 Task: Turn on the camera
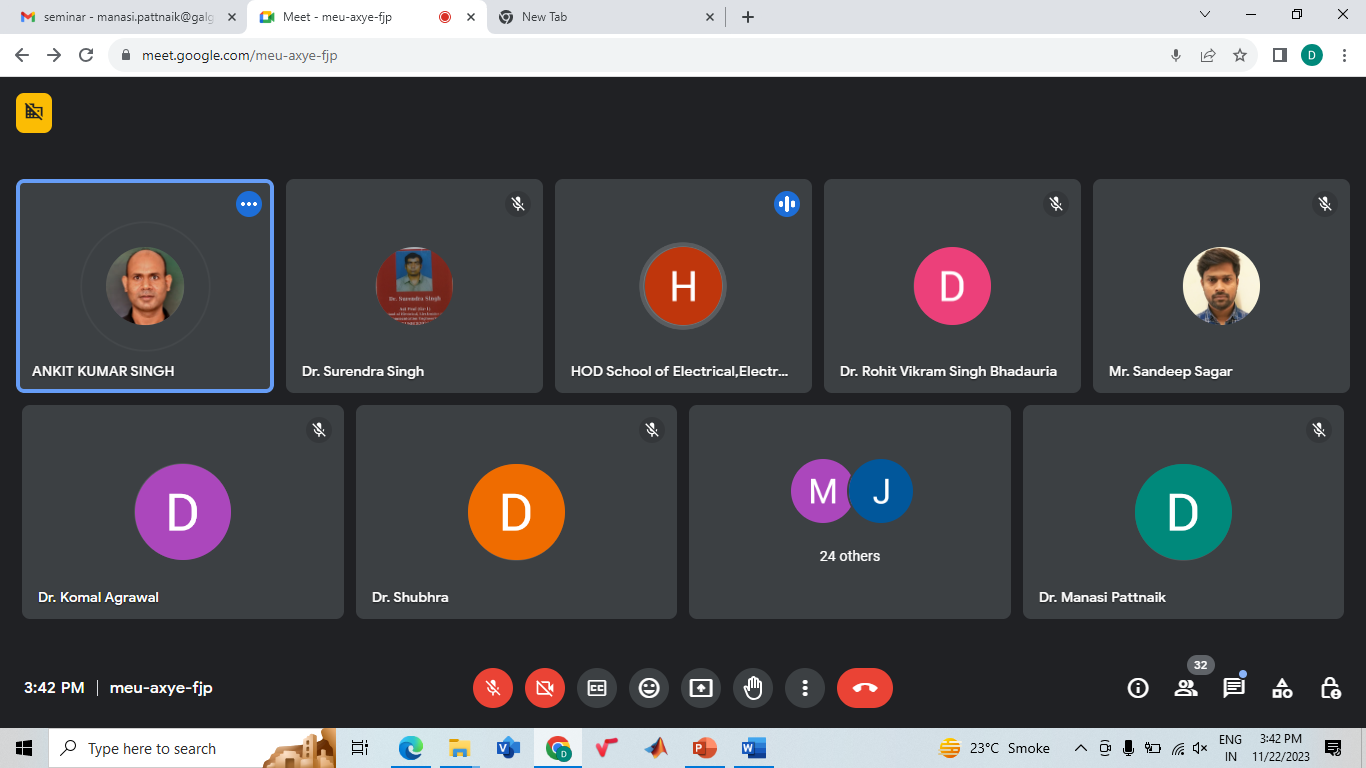[545, 688]
